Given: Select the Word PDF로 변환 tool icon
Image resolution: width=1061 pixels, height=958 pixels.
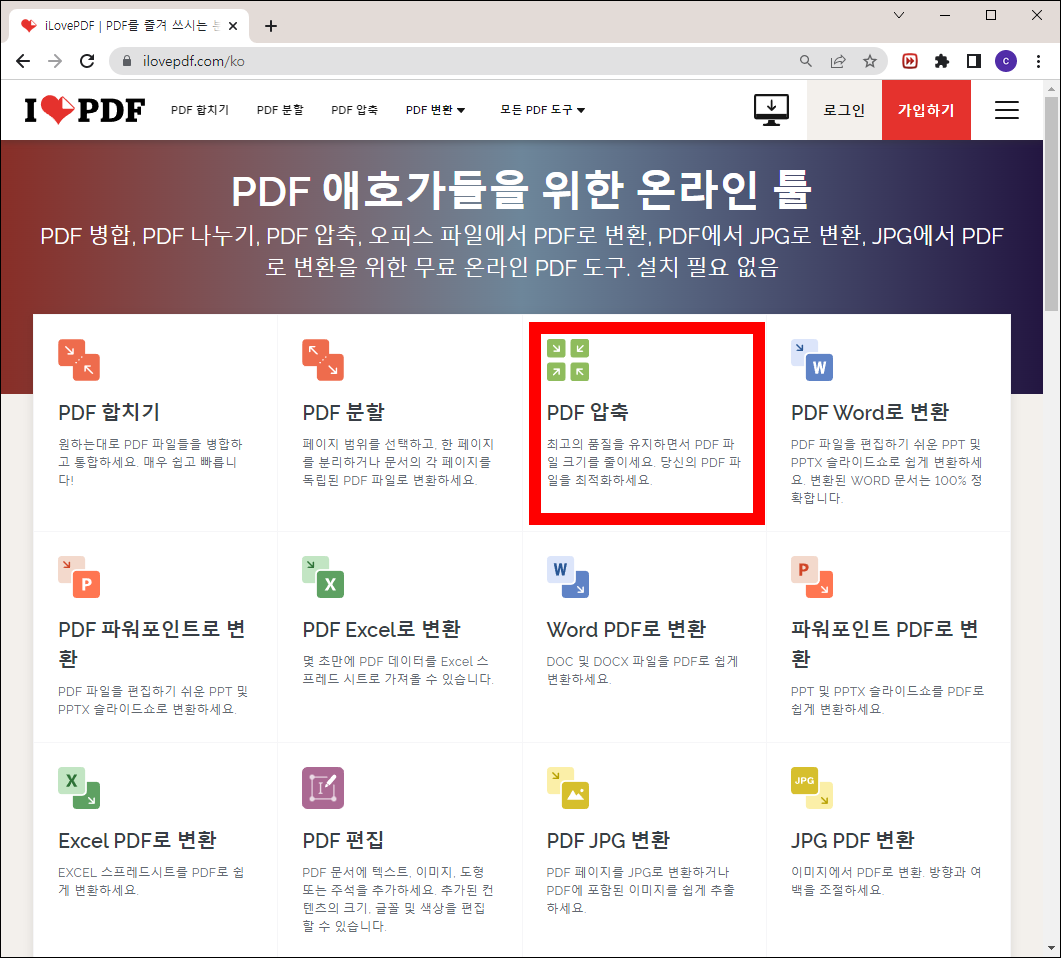Looking at the screenshot, I should (567, 577).
